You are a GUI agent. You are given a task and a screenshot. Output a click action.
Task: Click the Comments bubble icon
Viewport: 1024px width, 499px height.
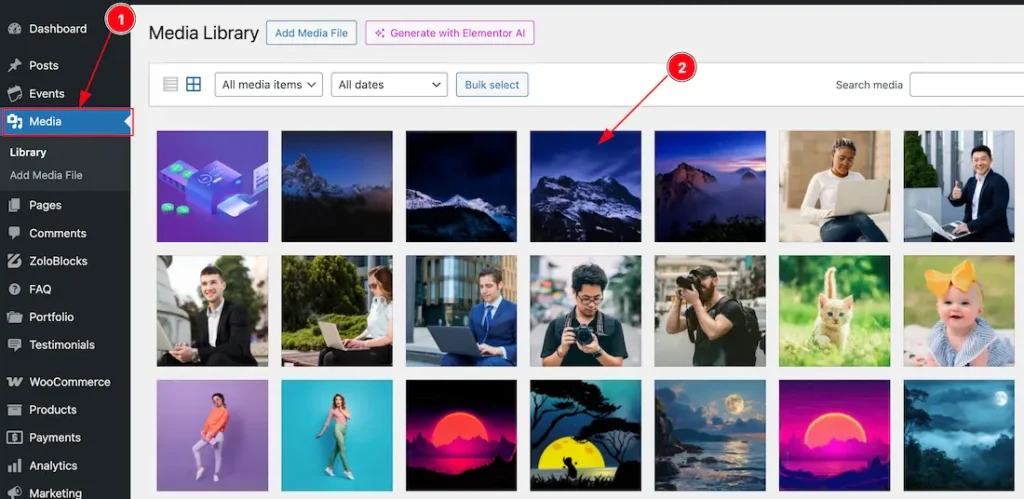tap(14, 233)
